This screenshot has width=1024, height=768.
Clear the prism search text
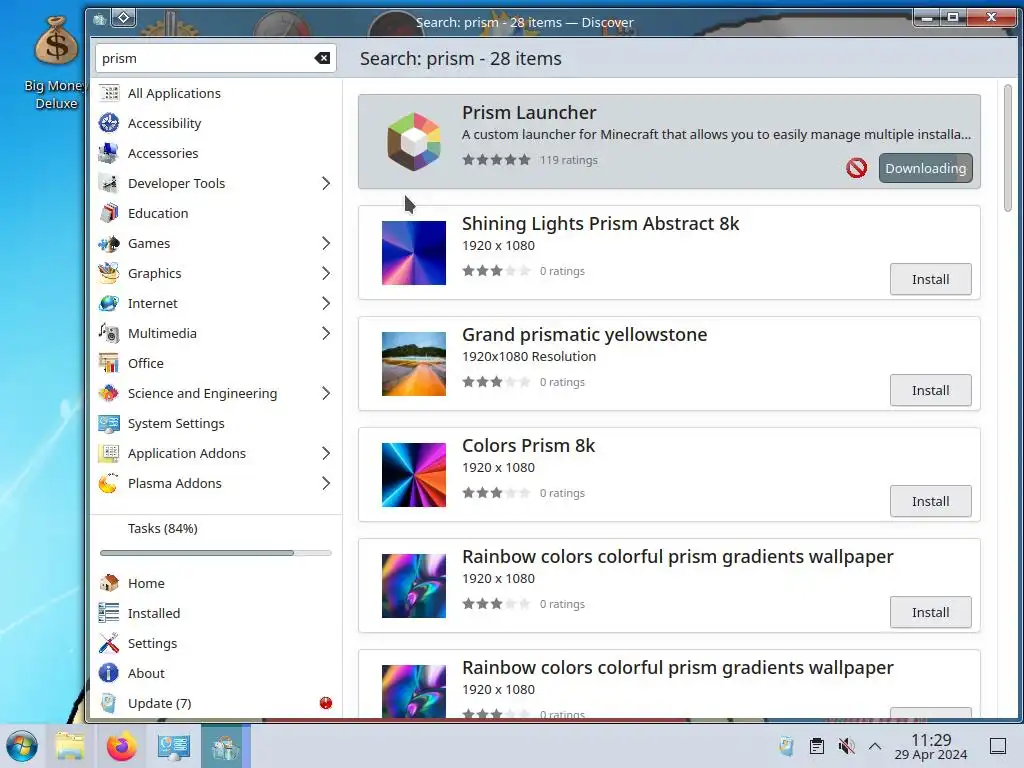323,58
